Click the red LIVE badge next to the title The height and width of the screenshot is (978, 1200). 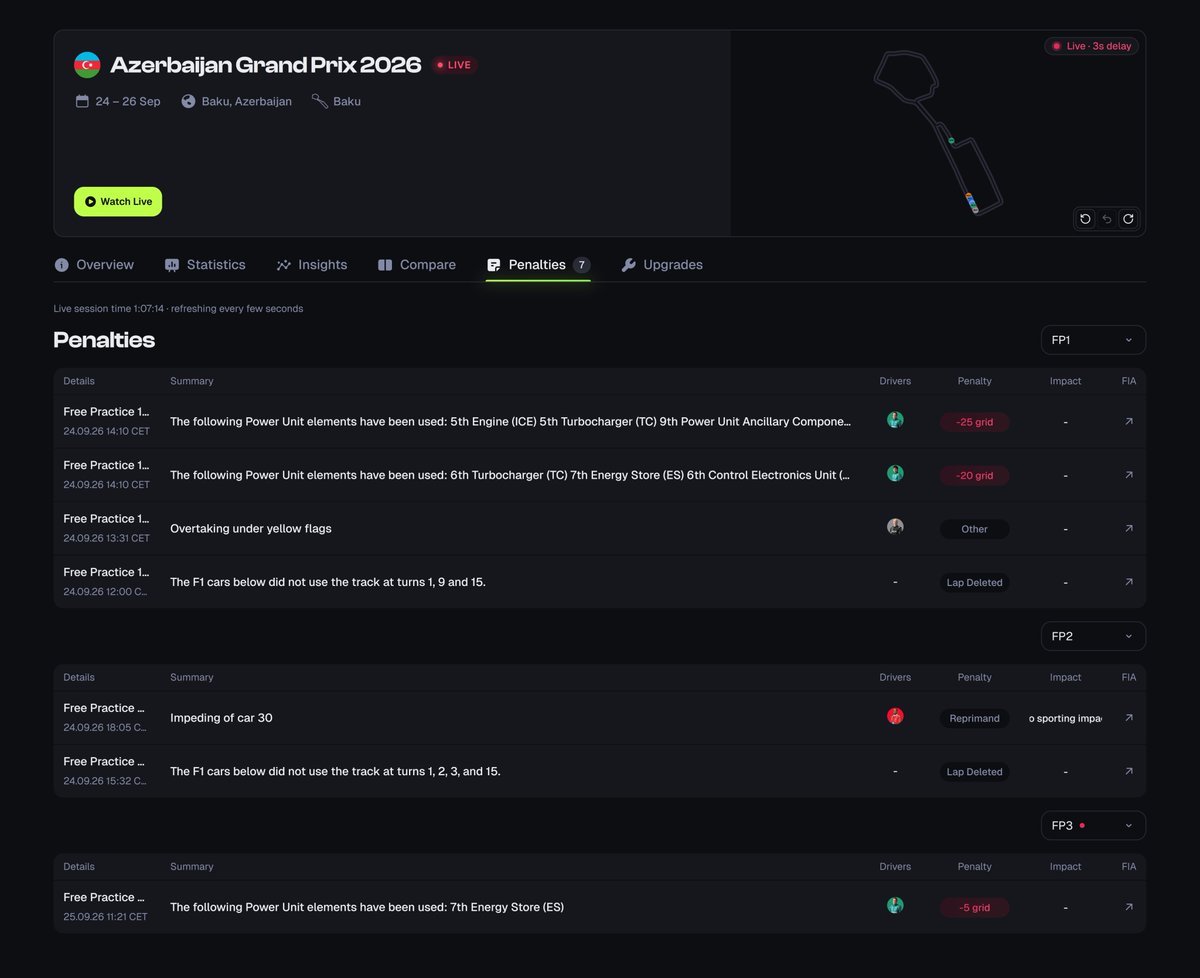455,65
